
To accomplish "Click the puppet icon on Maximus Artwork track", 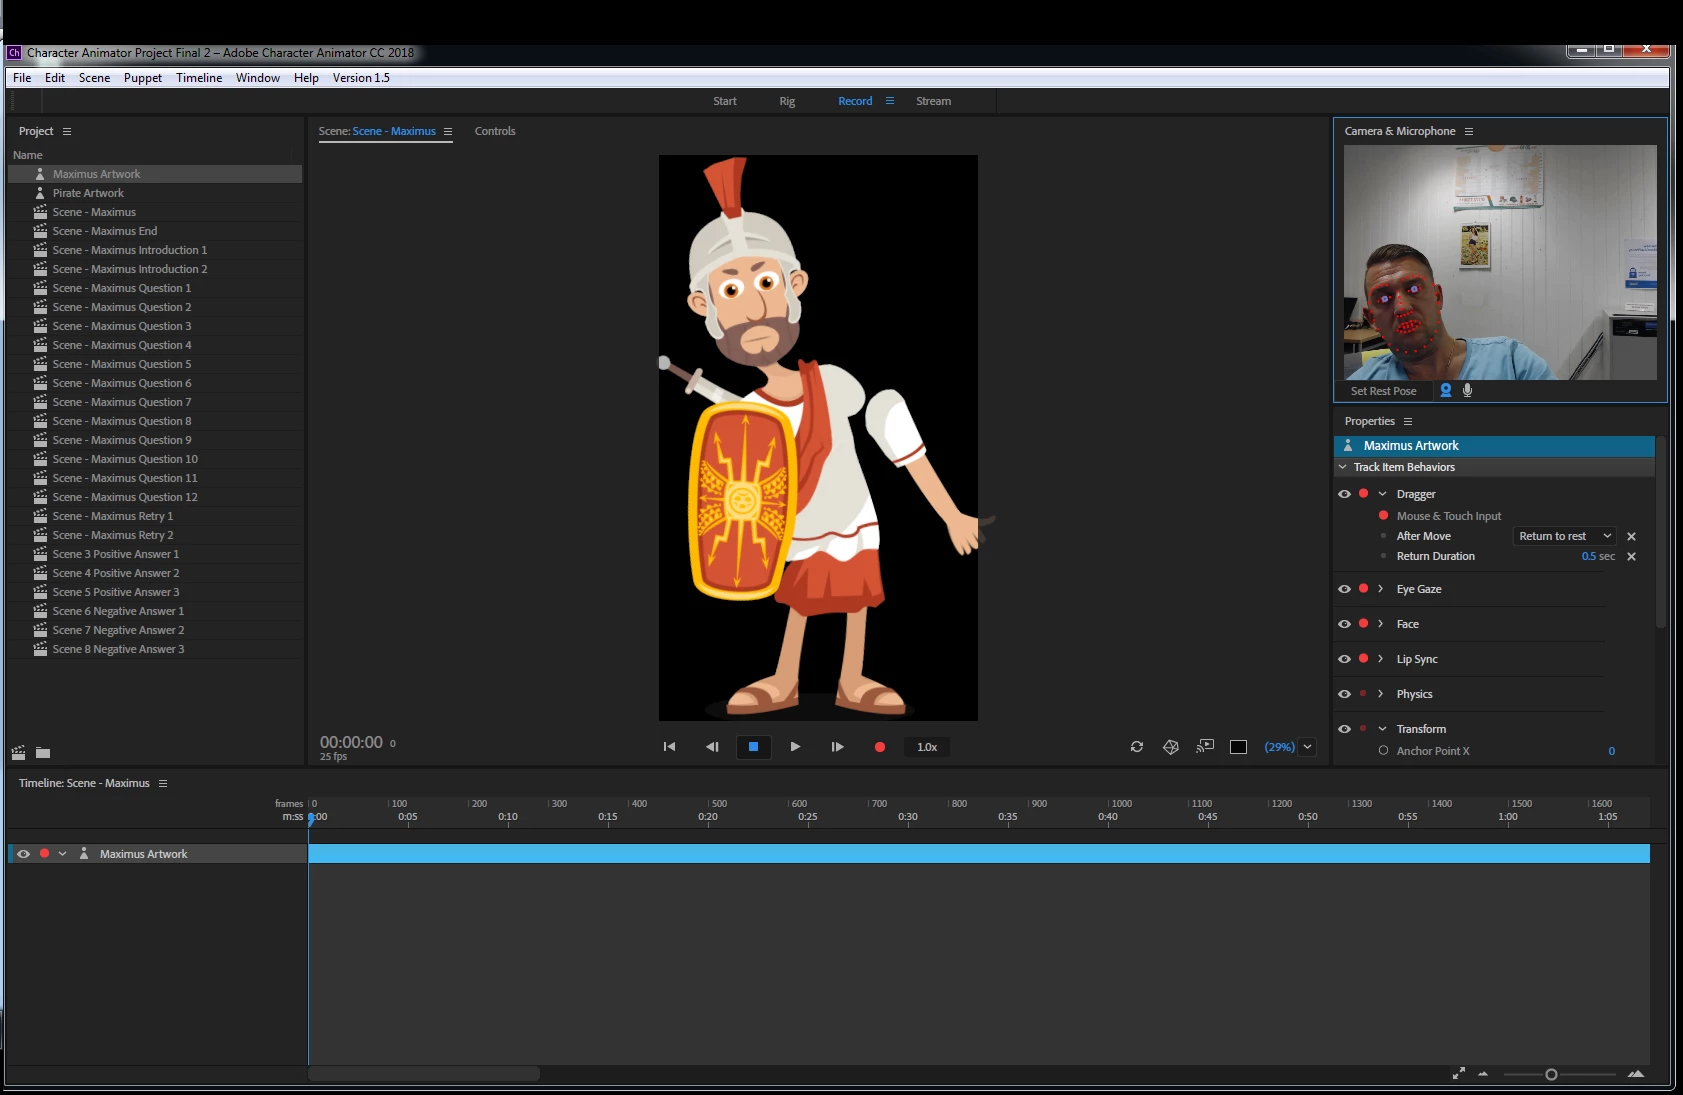I will tap(84, 854).
